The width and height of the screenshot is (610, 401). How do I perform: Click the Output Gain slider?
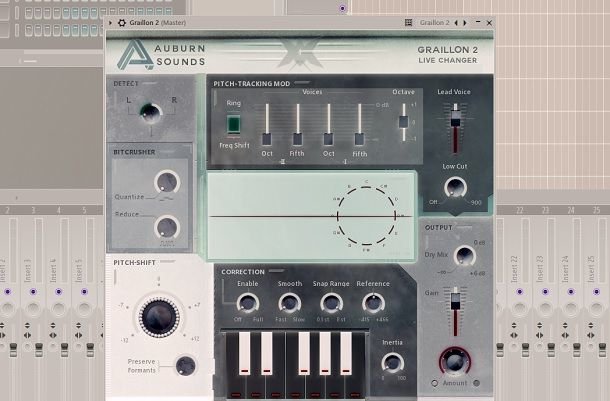point(455,302)
